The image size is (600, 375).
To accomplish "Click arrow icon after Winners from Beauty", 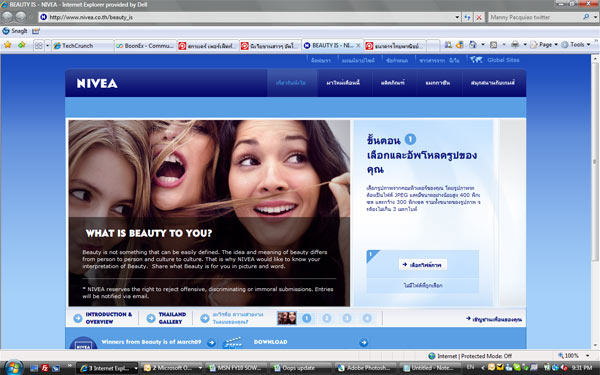I will coord(211,343).
